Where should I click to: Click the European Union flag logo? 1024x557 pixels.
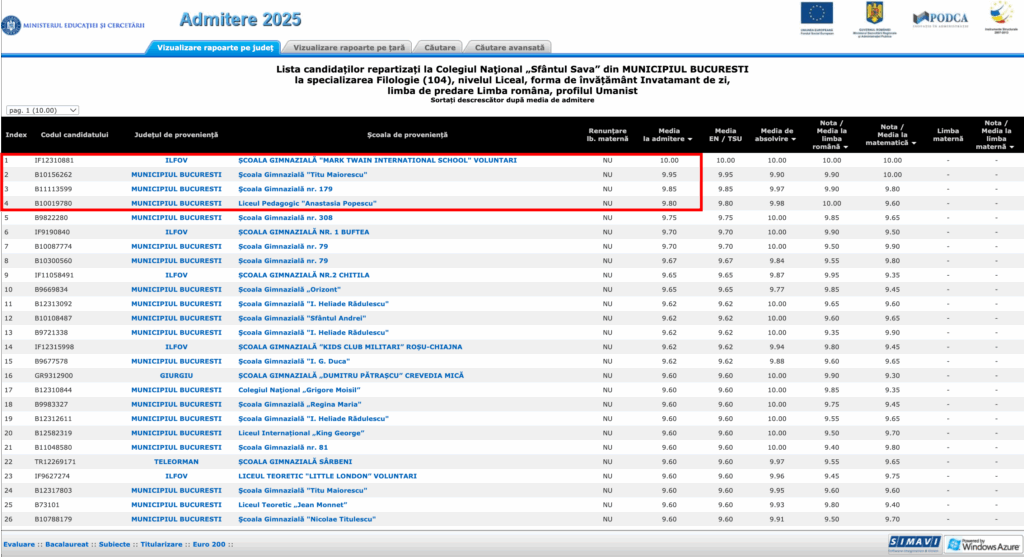coord(816,14)
